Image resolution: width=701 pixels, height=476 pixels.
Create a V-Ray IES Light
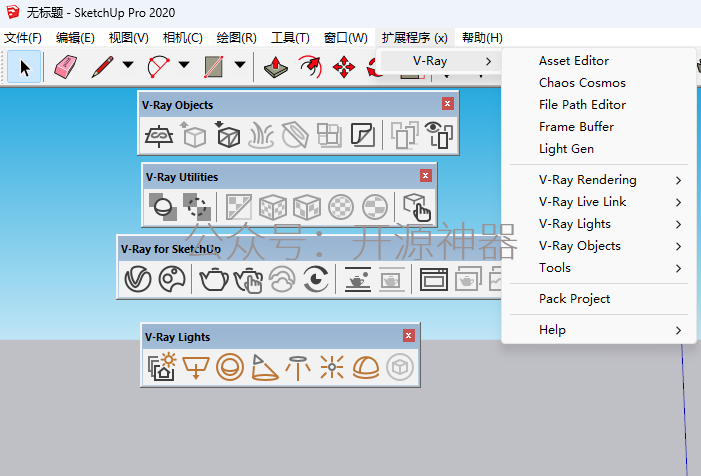click(x=298, y=367)
